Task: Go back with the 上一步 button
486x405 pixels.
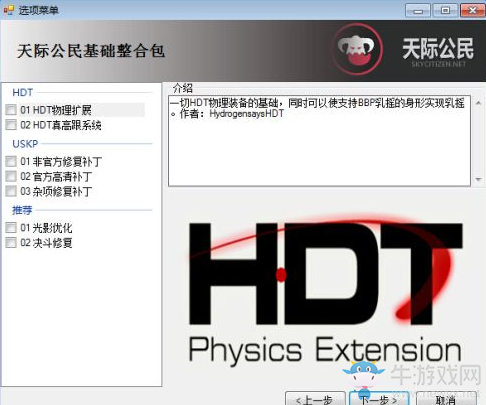Action: click(315, 399)
